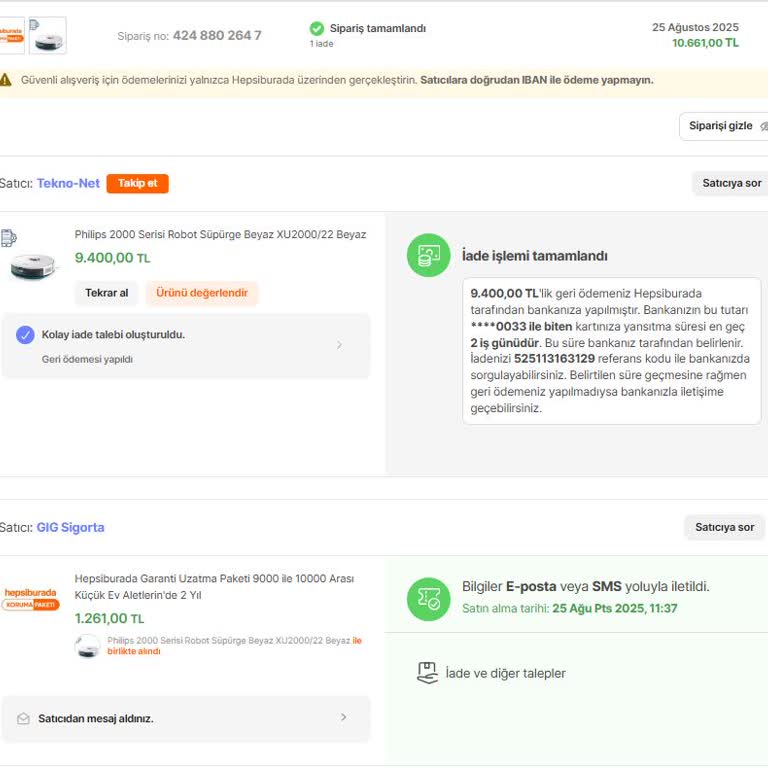The image size is (768, 768).
Task: Click the 9.400,00 TL product price
Action: click(112, 258)
